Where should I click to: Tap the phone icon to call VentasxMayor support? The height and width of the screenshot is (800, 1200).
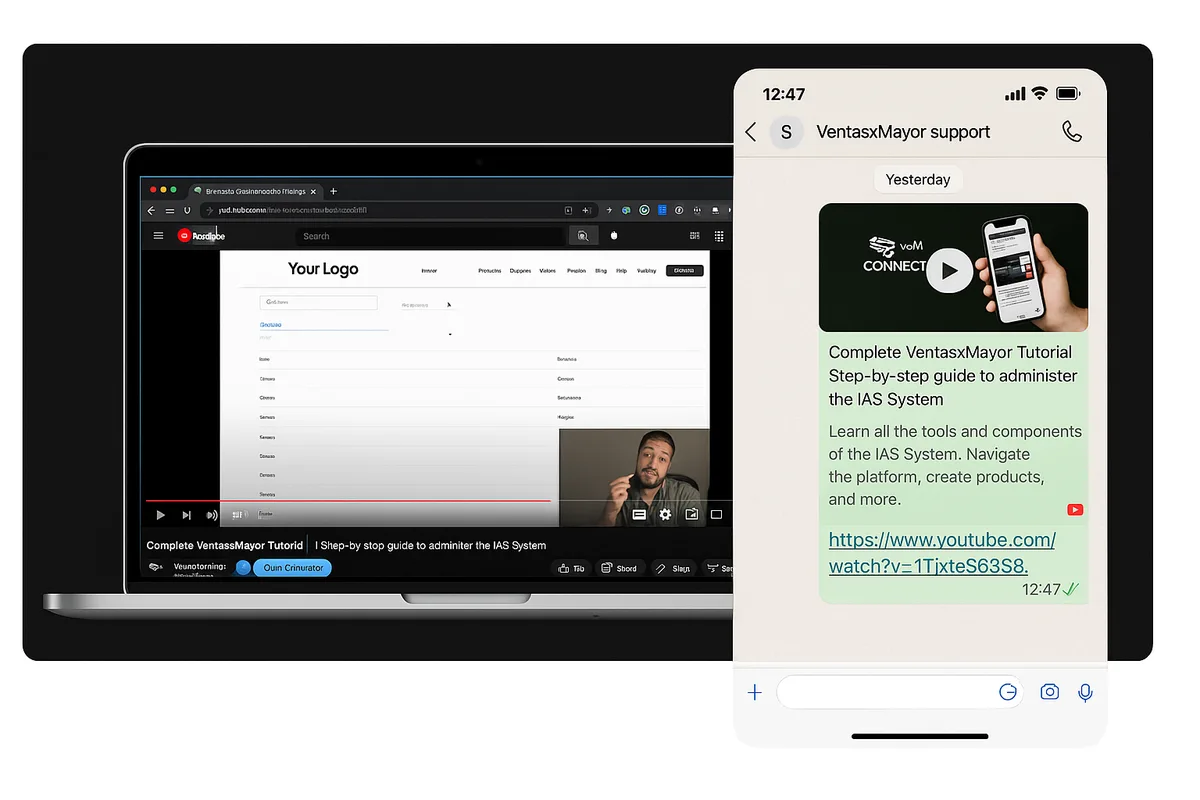(1072, 131)
